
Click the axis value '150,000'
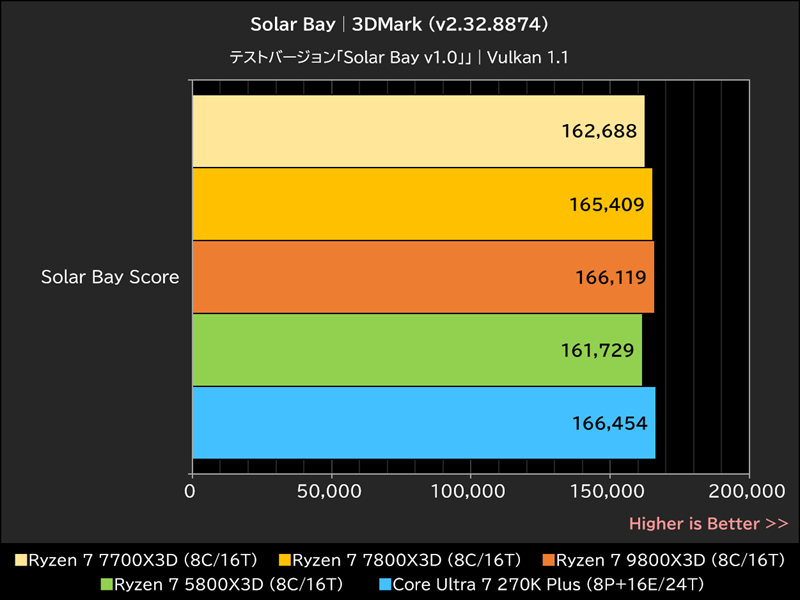(607, 491)
